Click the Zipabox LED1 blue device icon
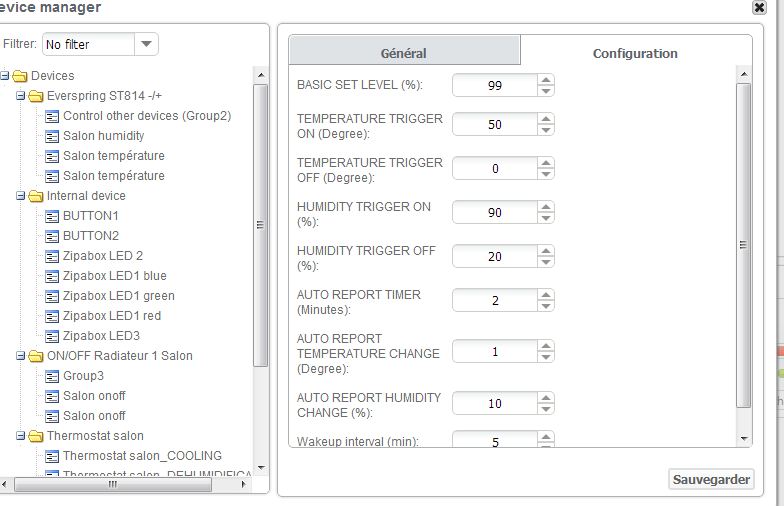Screen dimensions: 784x506 tap(52, 276)
